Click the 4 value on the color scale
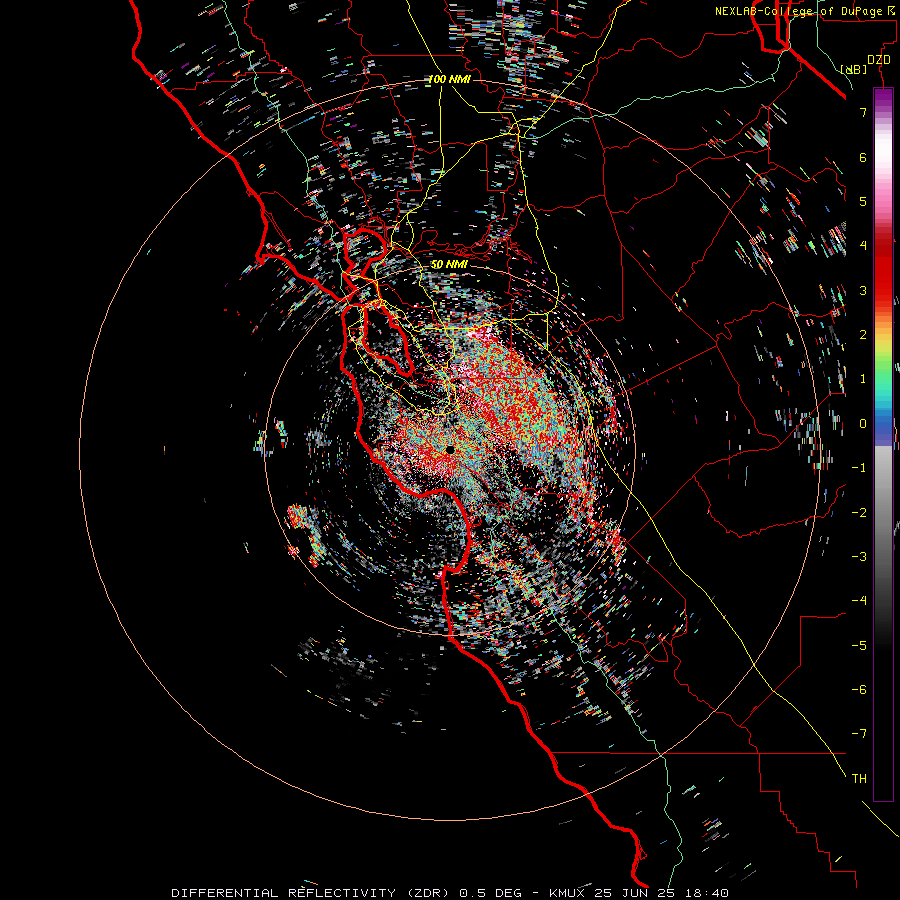This screenshot has width=900, height=900. click(x=863, y=245)
